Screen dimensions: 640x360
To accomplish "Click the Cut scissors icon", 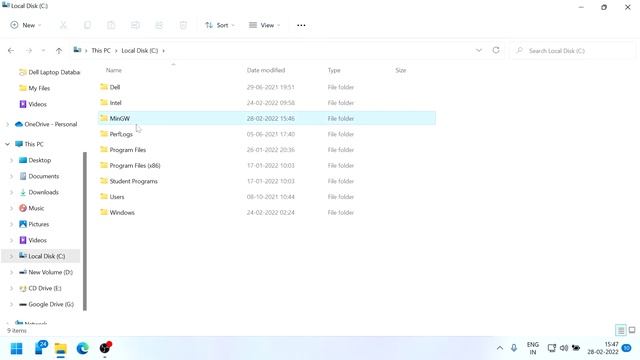I will (63, 25).
